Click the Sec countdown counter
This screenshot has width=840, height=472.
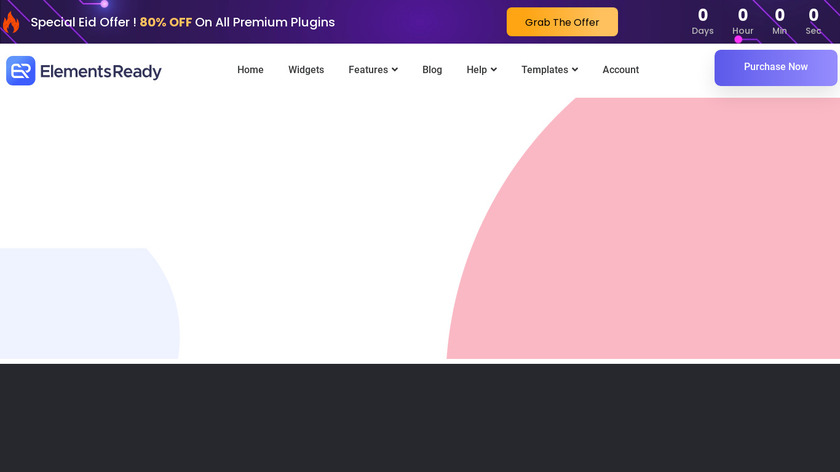click(814, 21)
